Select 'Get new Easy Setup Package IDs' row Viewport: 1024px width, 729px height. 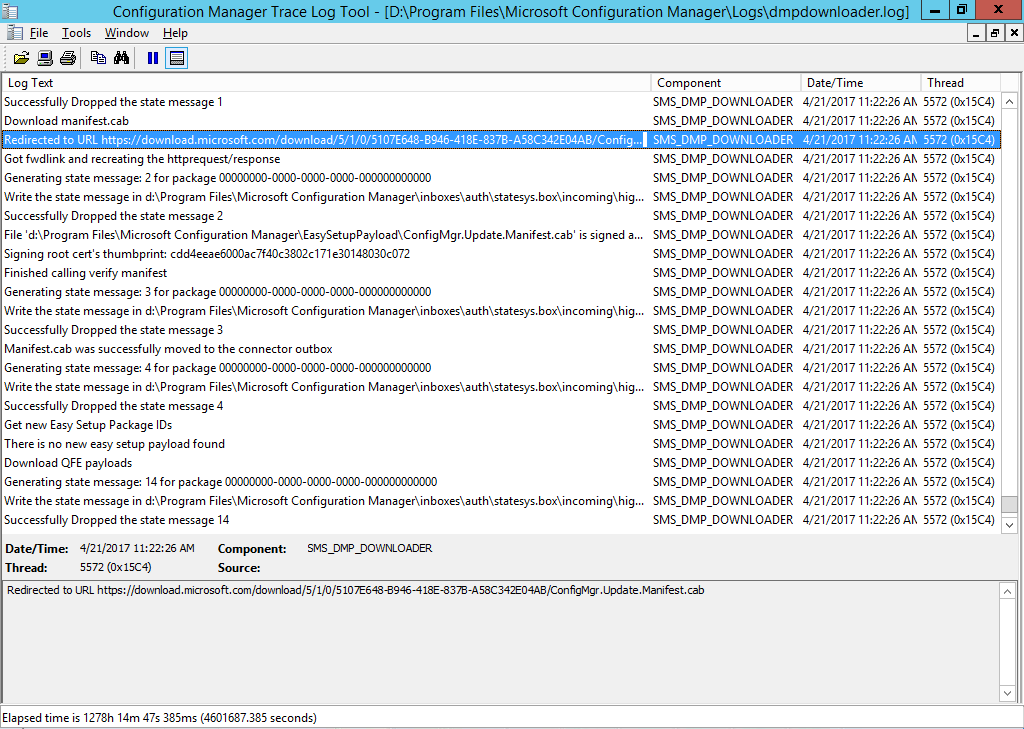click(500, 425)
